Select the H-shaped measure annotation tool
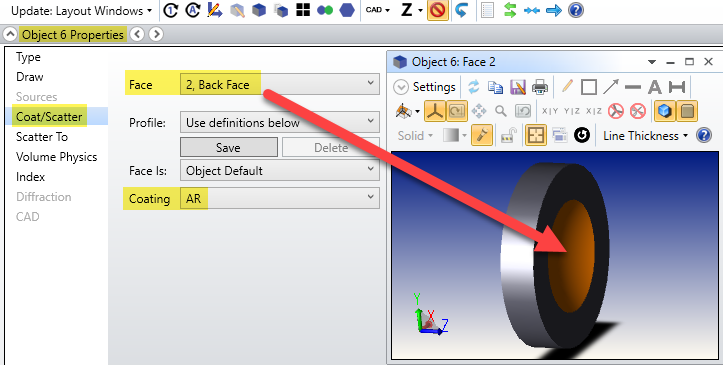Screen dimensions: 723x365 pos(677,87)
